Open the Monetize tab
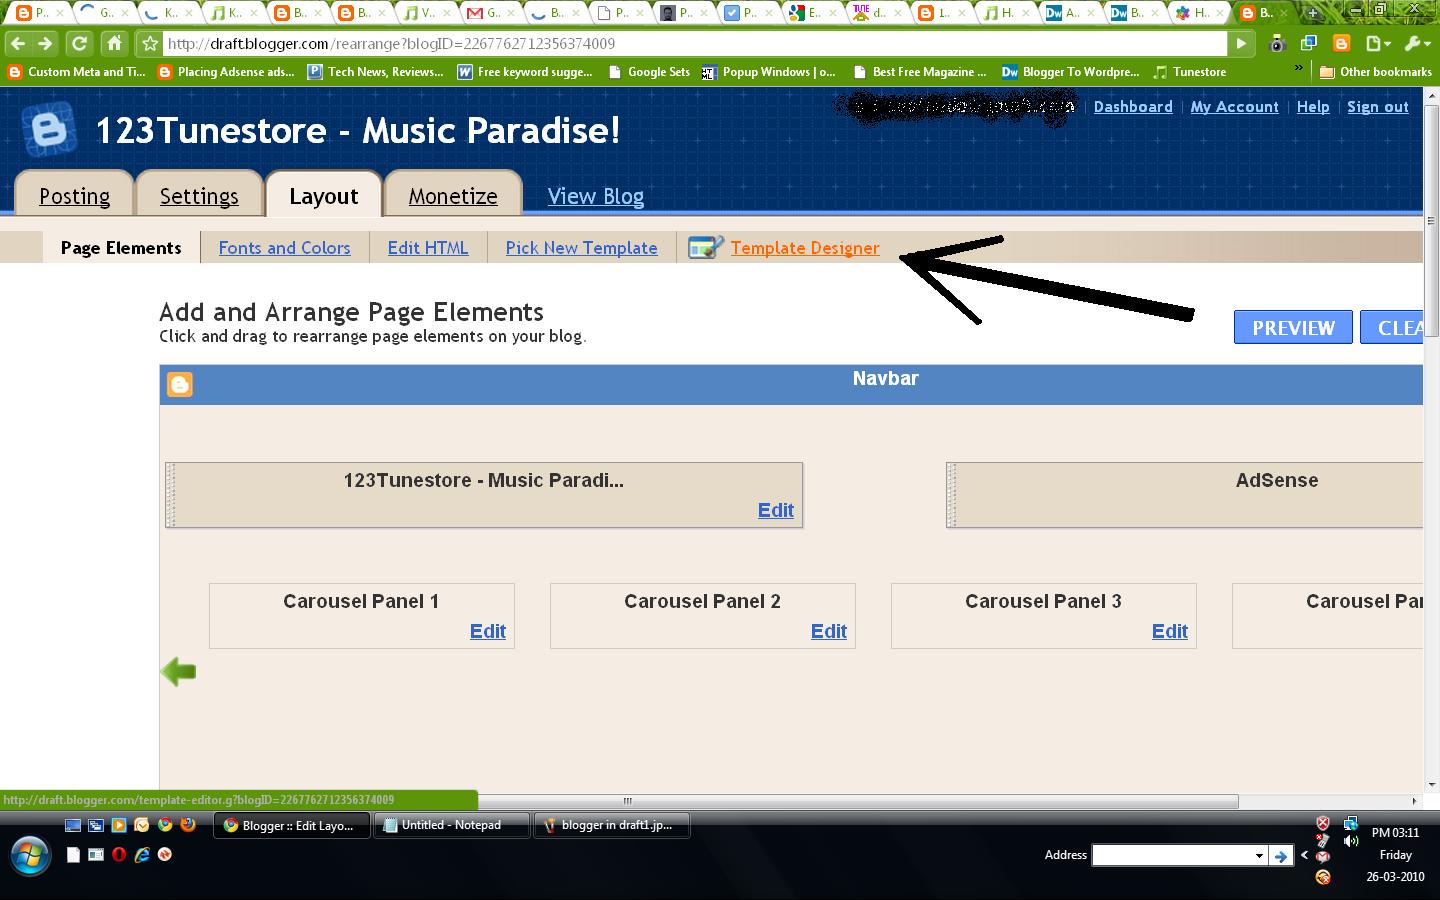1440x900 pixels. tap(453, 196)
